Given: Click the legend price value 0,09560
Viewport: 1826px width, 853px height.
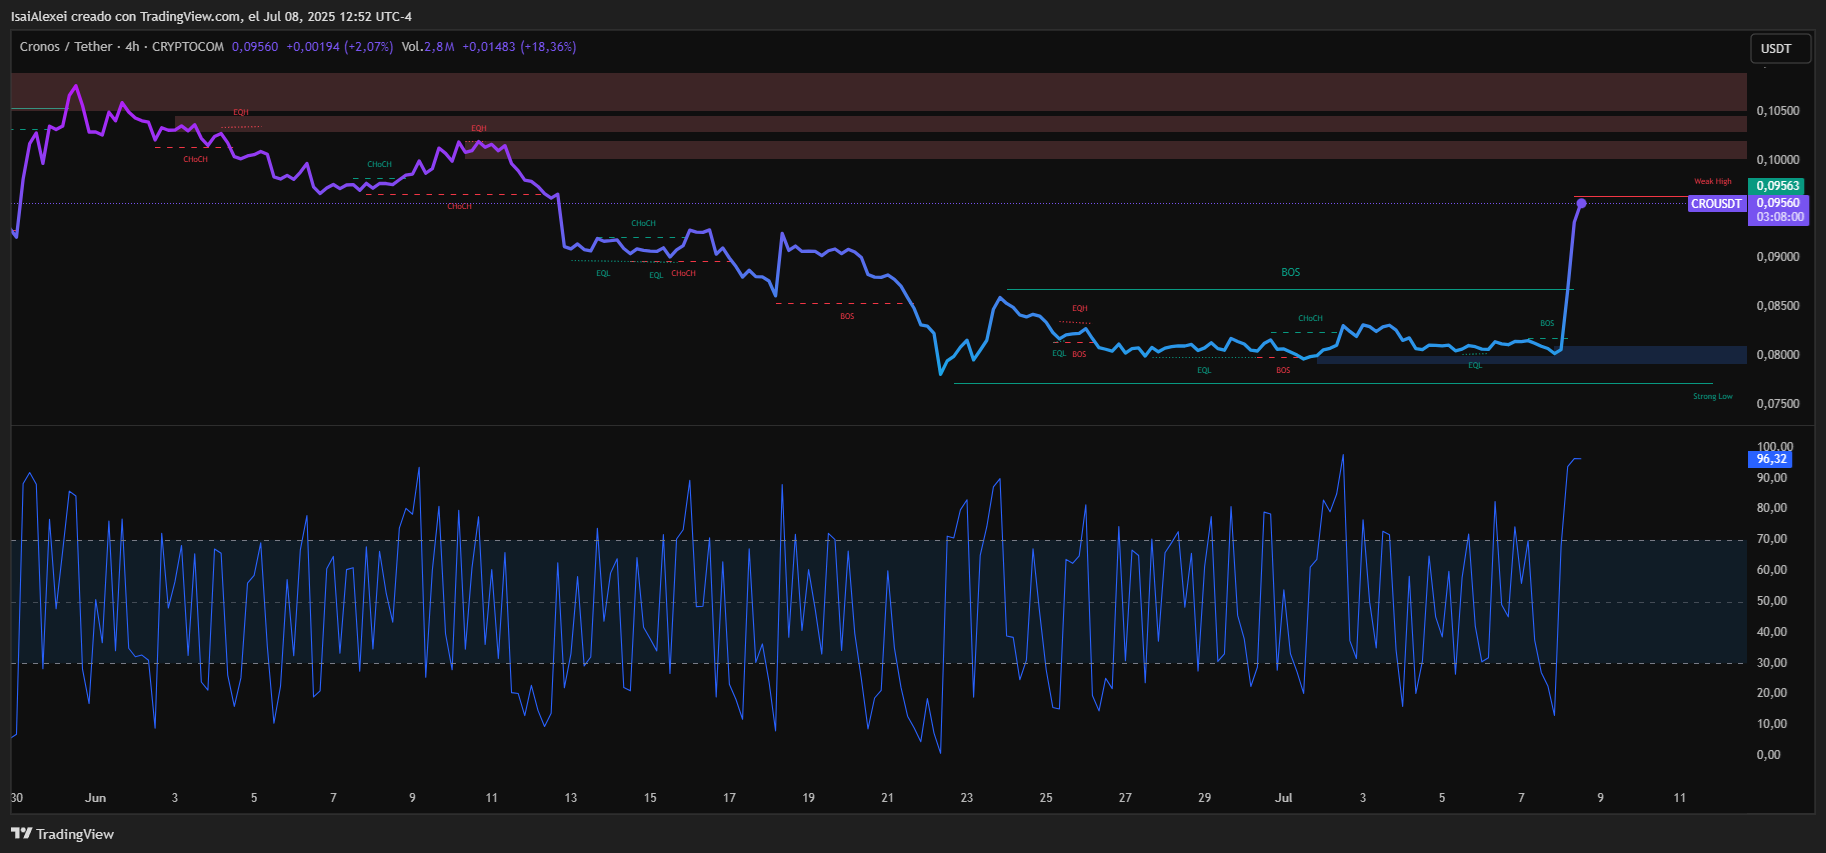Looking at the screenshot, I should pyautogui.click(x=255, y=47).
